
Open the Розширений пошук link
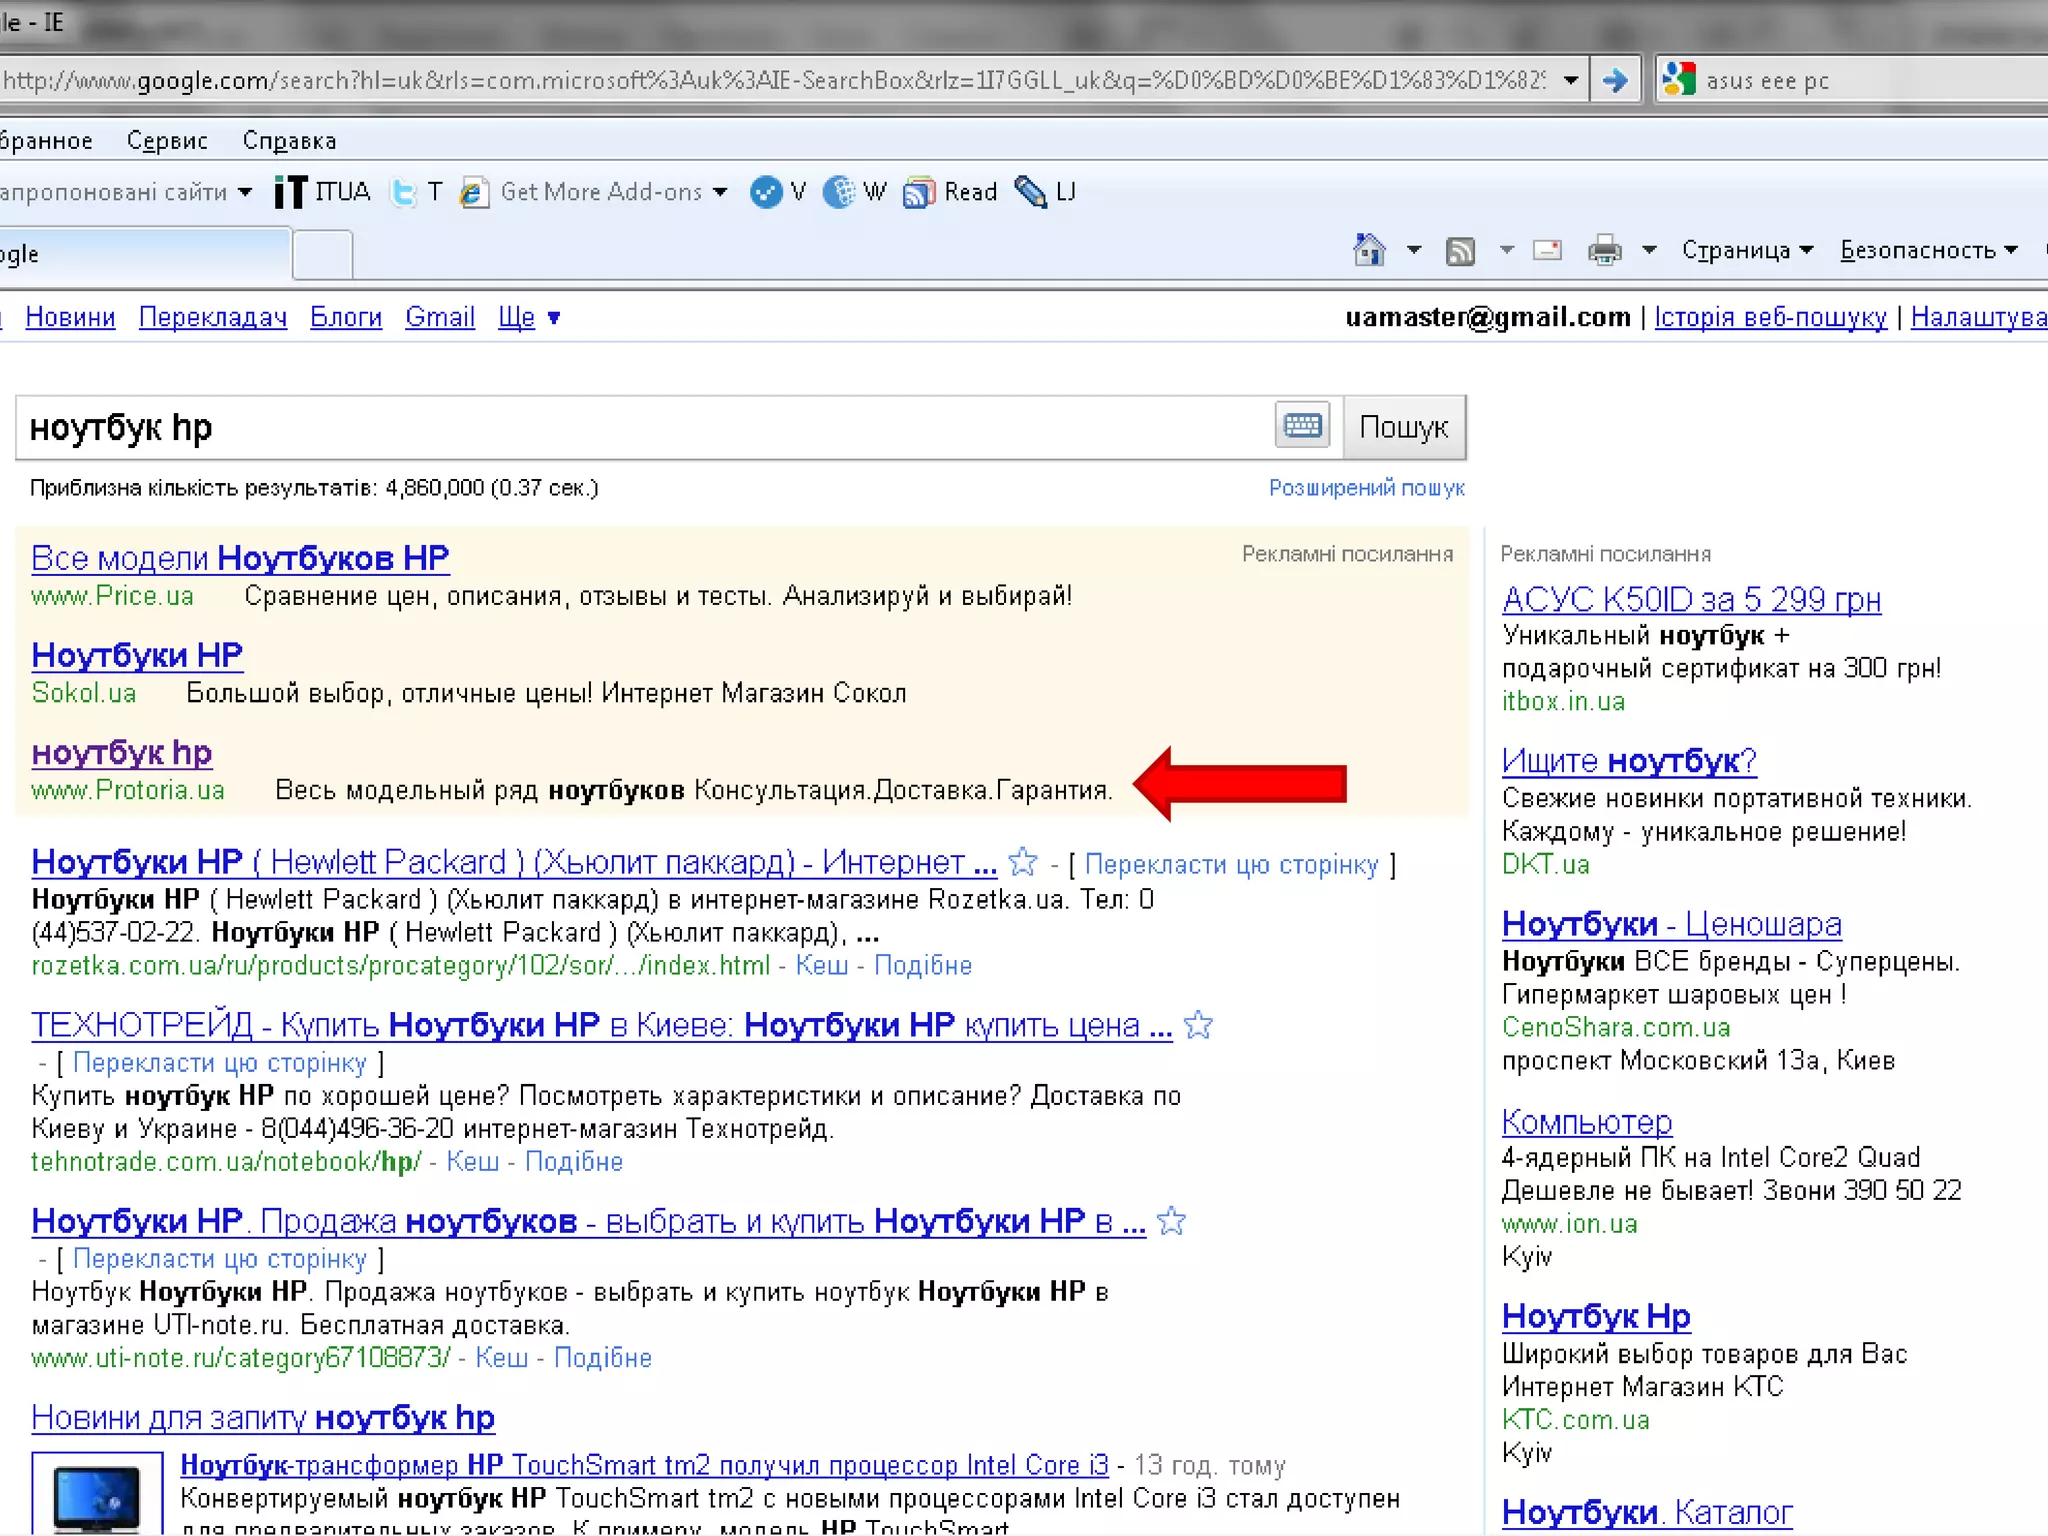point(1366,488)
